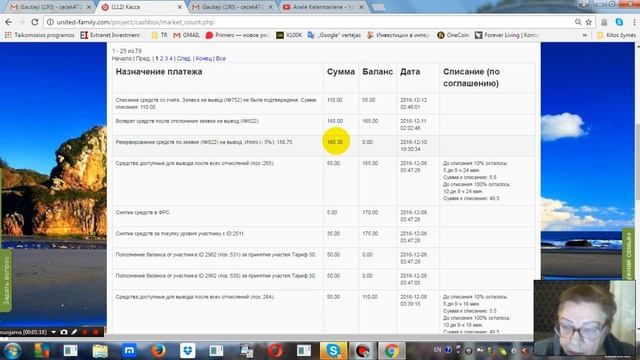640x360 pixels.
Task: Open a new tab with the new-tab button
Action: 379,7
